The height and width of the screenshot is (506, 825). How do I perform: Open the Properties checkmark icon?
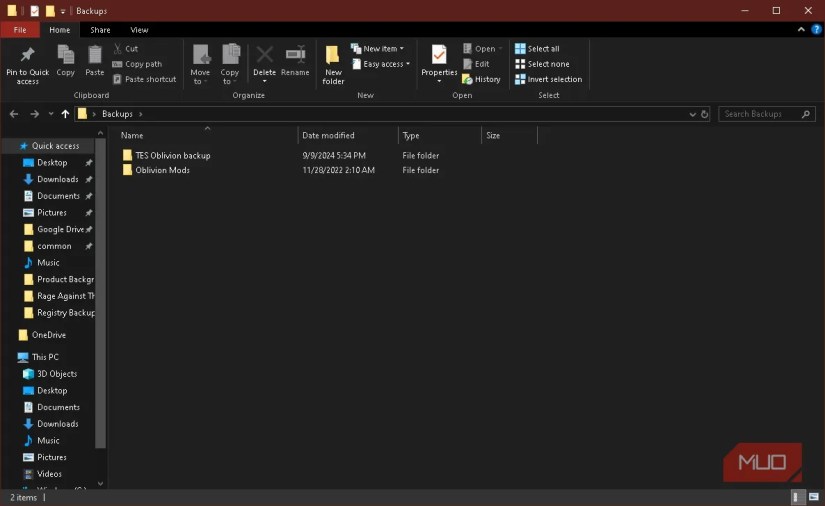pyautogui.click(x=439, y=55)
